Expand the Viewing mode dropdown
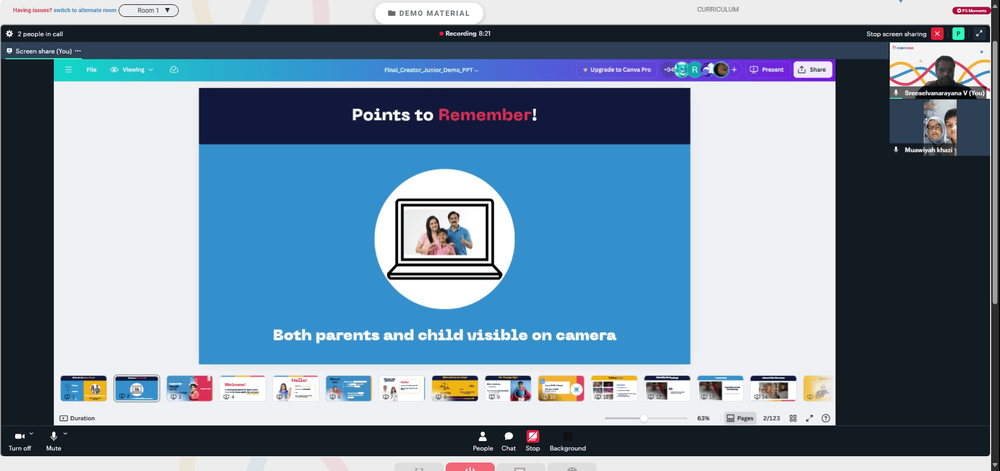This screenshot has height=471, width=1000. coord(132,69)
